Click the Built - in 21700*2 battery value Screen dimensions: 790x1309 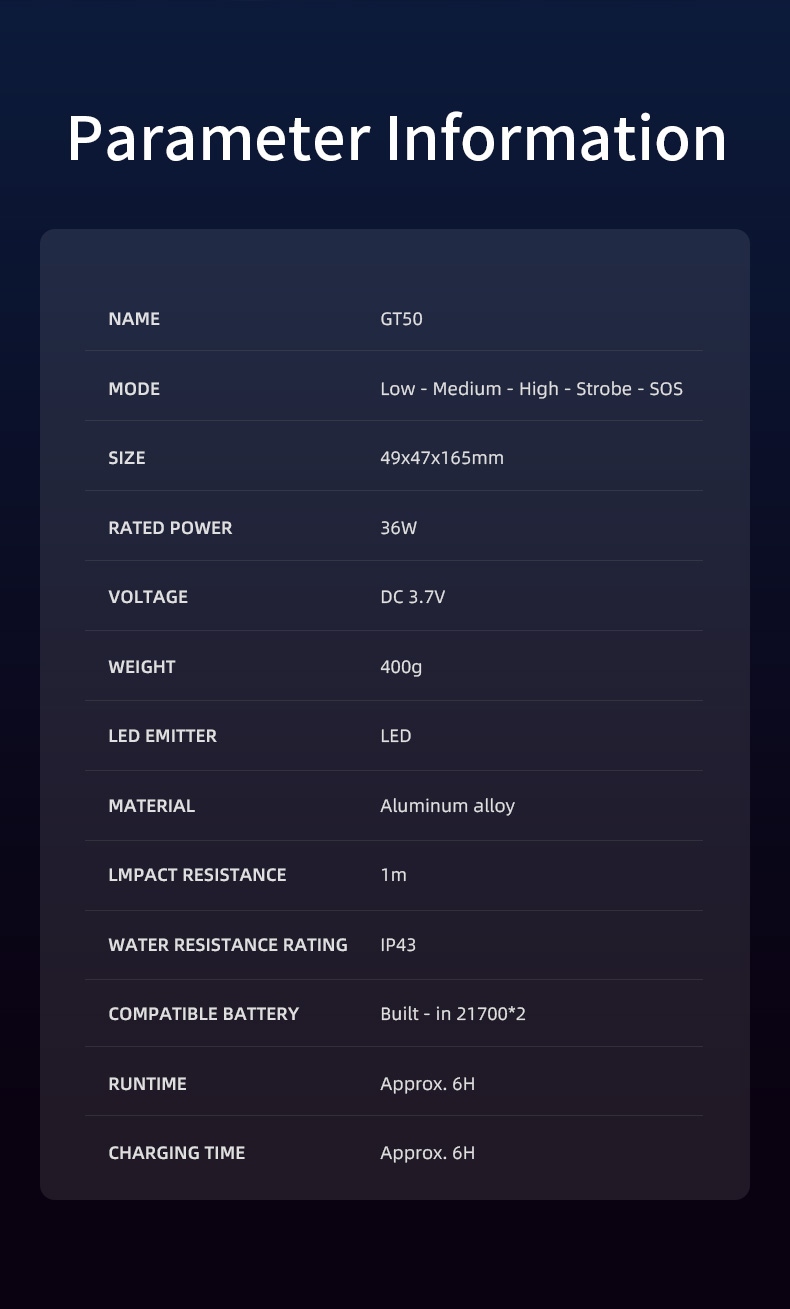pos(453,1014)
